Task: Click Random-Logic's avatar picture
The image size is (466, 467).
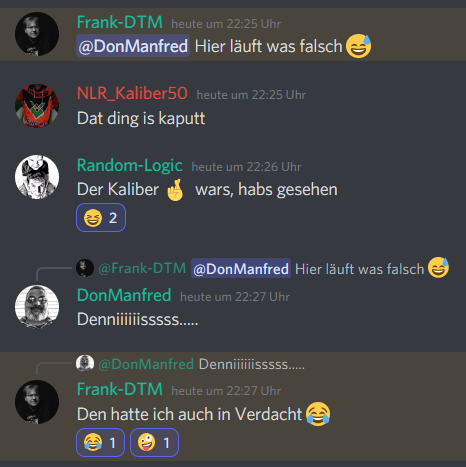Action: click(x=37, y=177)
